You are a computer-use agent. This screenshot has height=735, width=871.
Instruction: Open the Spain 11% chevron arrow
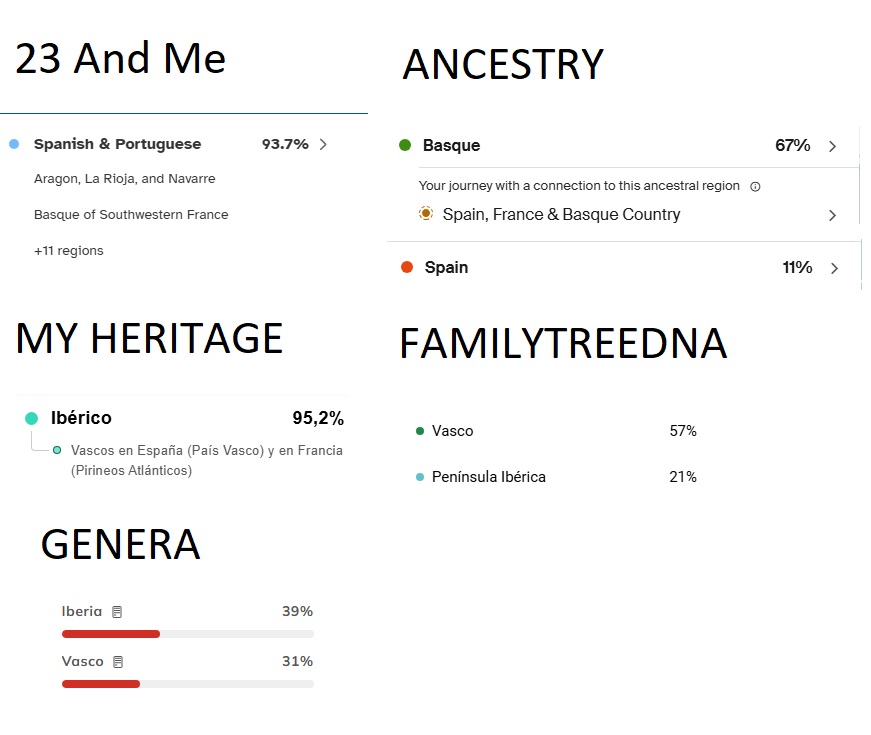pos(833,268)
